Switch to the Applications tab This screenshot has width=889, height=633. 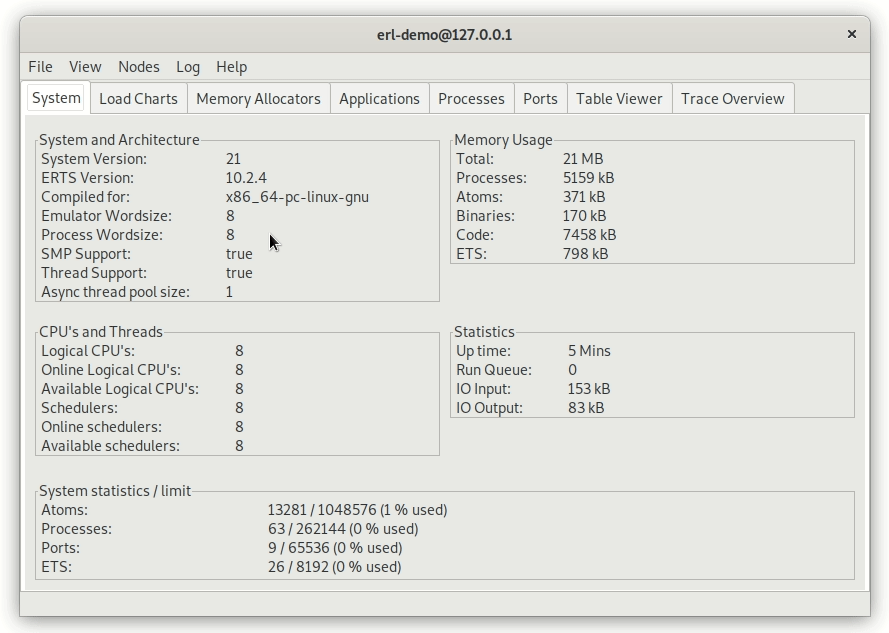coord(379,99)
